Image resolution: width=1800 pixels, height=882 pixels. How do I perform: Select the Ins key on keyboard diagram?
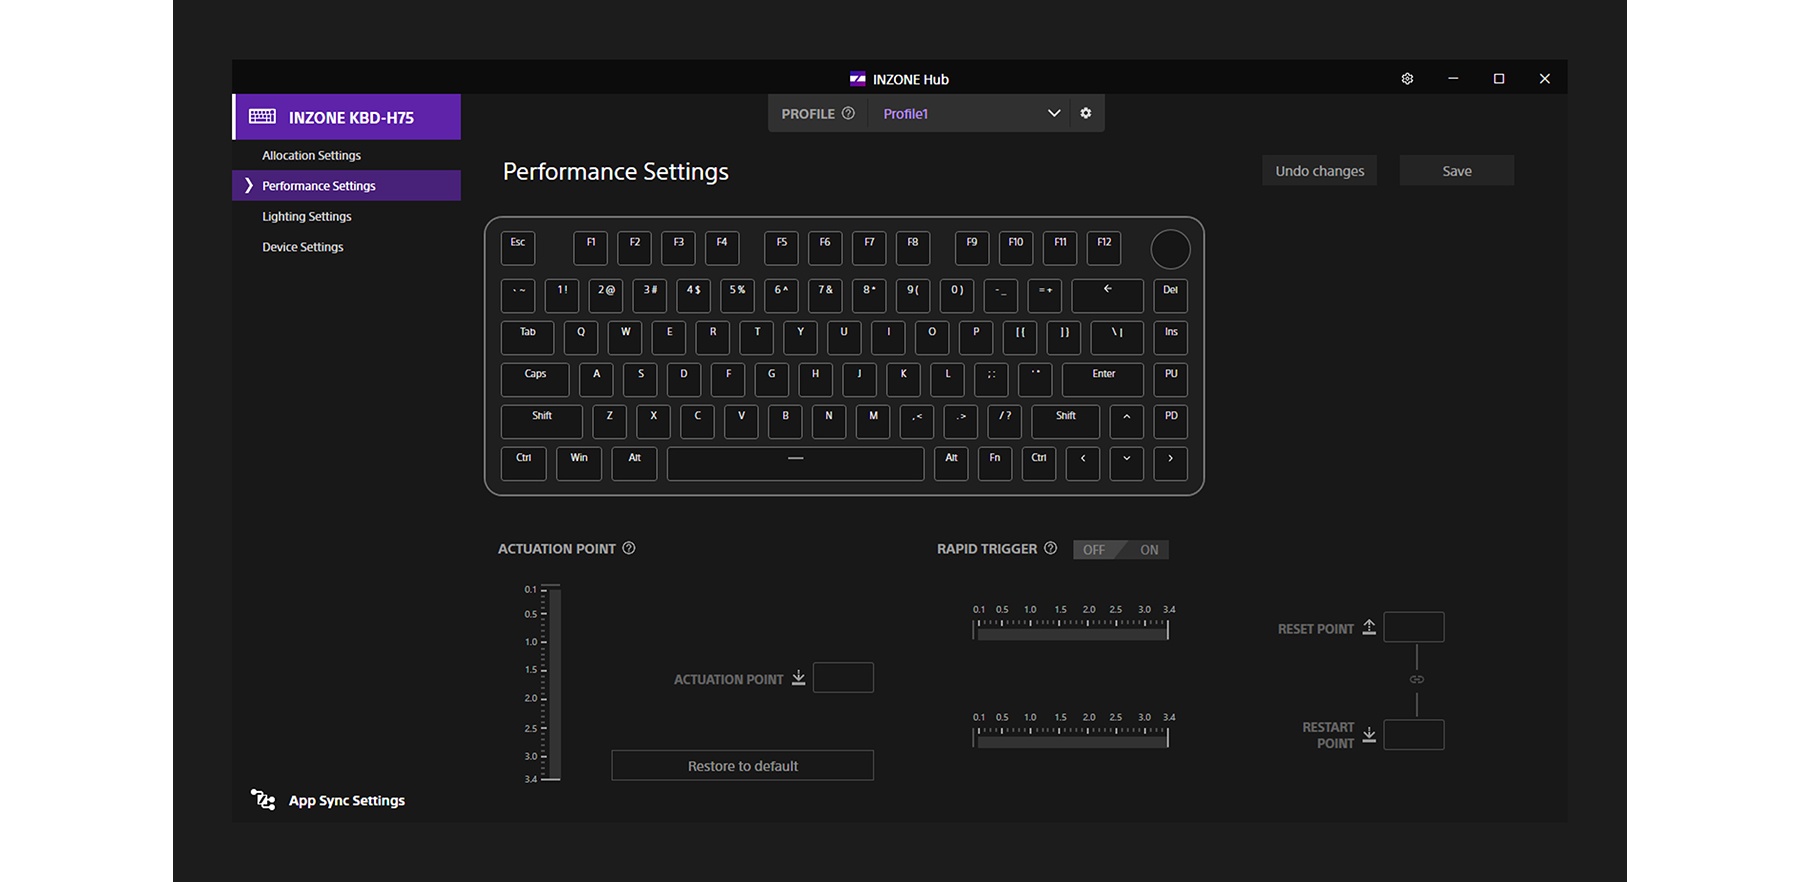[x=1170, y=338]
